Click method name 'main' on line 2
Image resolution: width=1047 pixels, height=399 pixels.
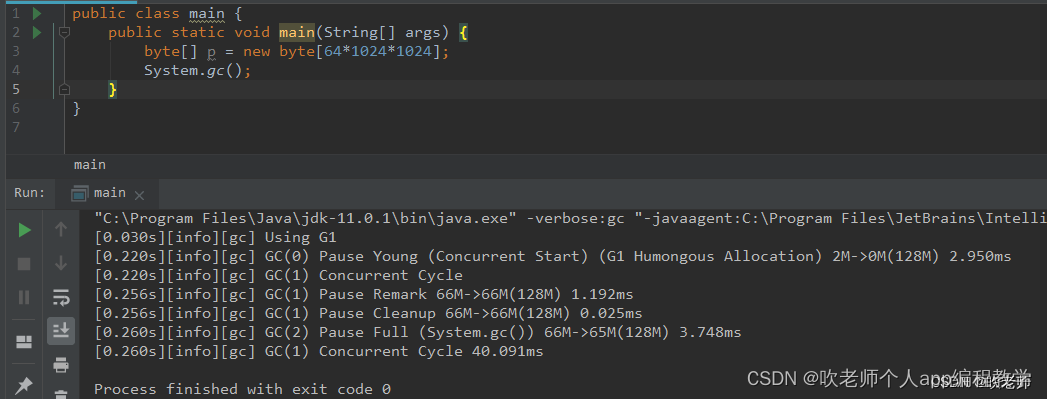click(297, 32)
